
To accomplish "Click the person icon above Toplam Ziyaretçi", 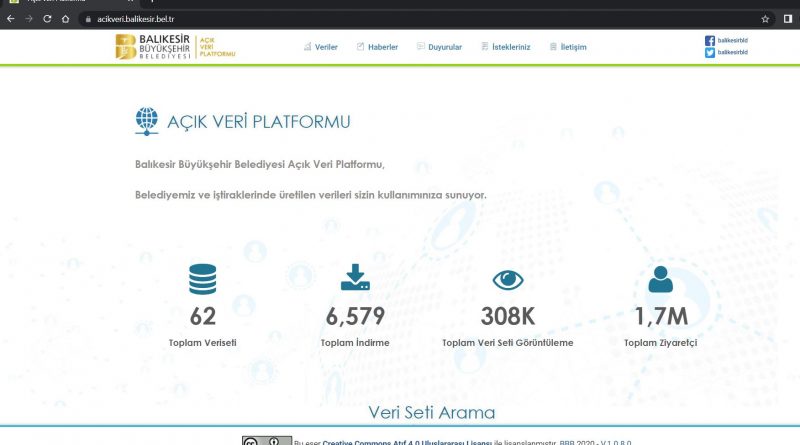I will coord(660,279).
